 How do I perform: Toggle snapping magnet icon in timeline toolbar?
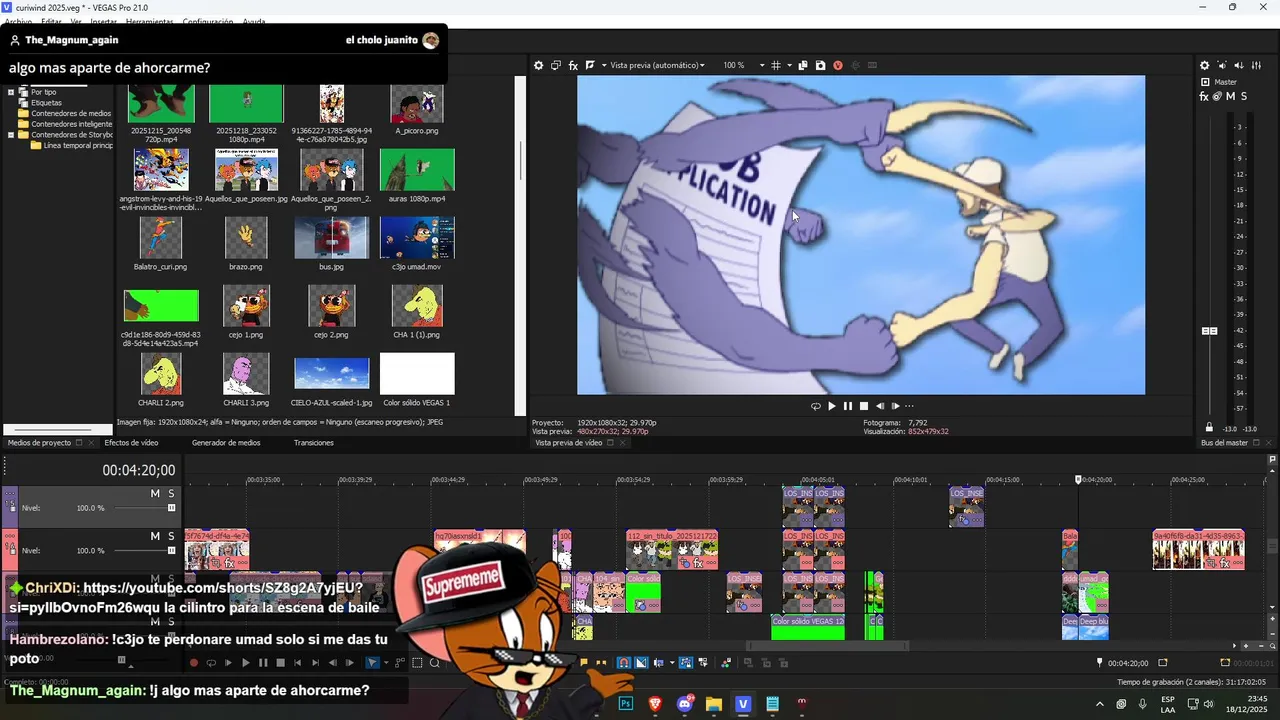pos(624,663)
